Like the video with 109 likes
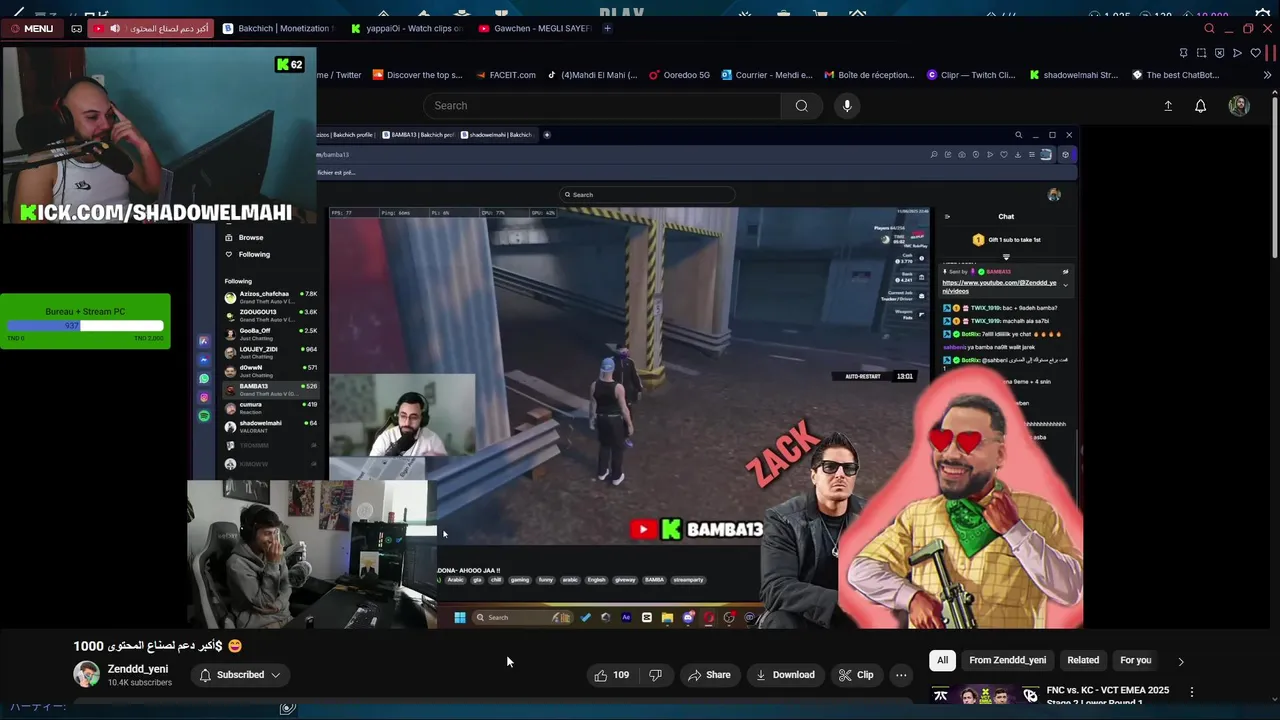 (x=611, y=675)
